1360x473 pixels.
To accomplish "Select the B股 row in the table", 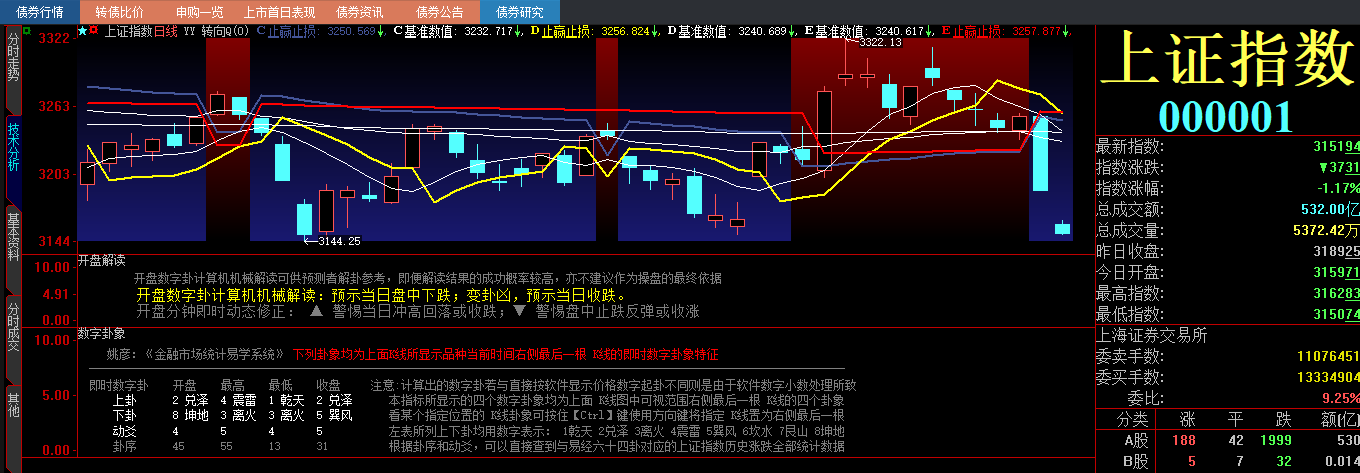I will [1228, 461].
